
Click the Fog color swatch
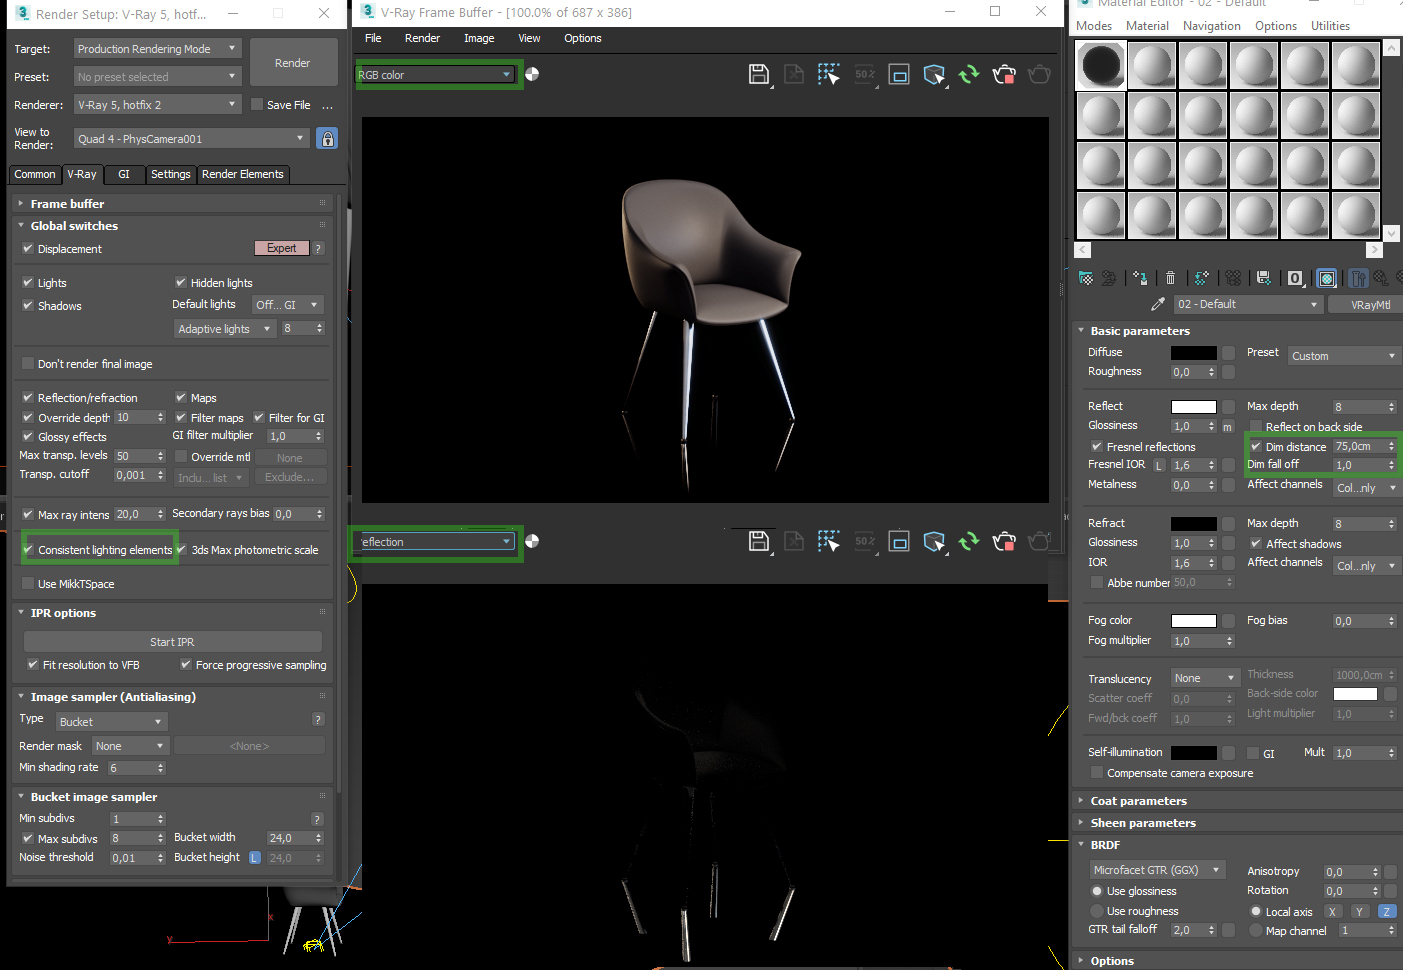tap(1194, 621)
